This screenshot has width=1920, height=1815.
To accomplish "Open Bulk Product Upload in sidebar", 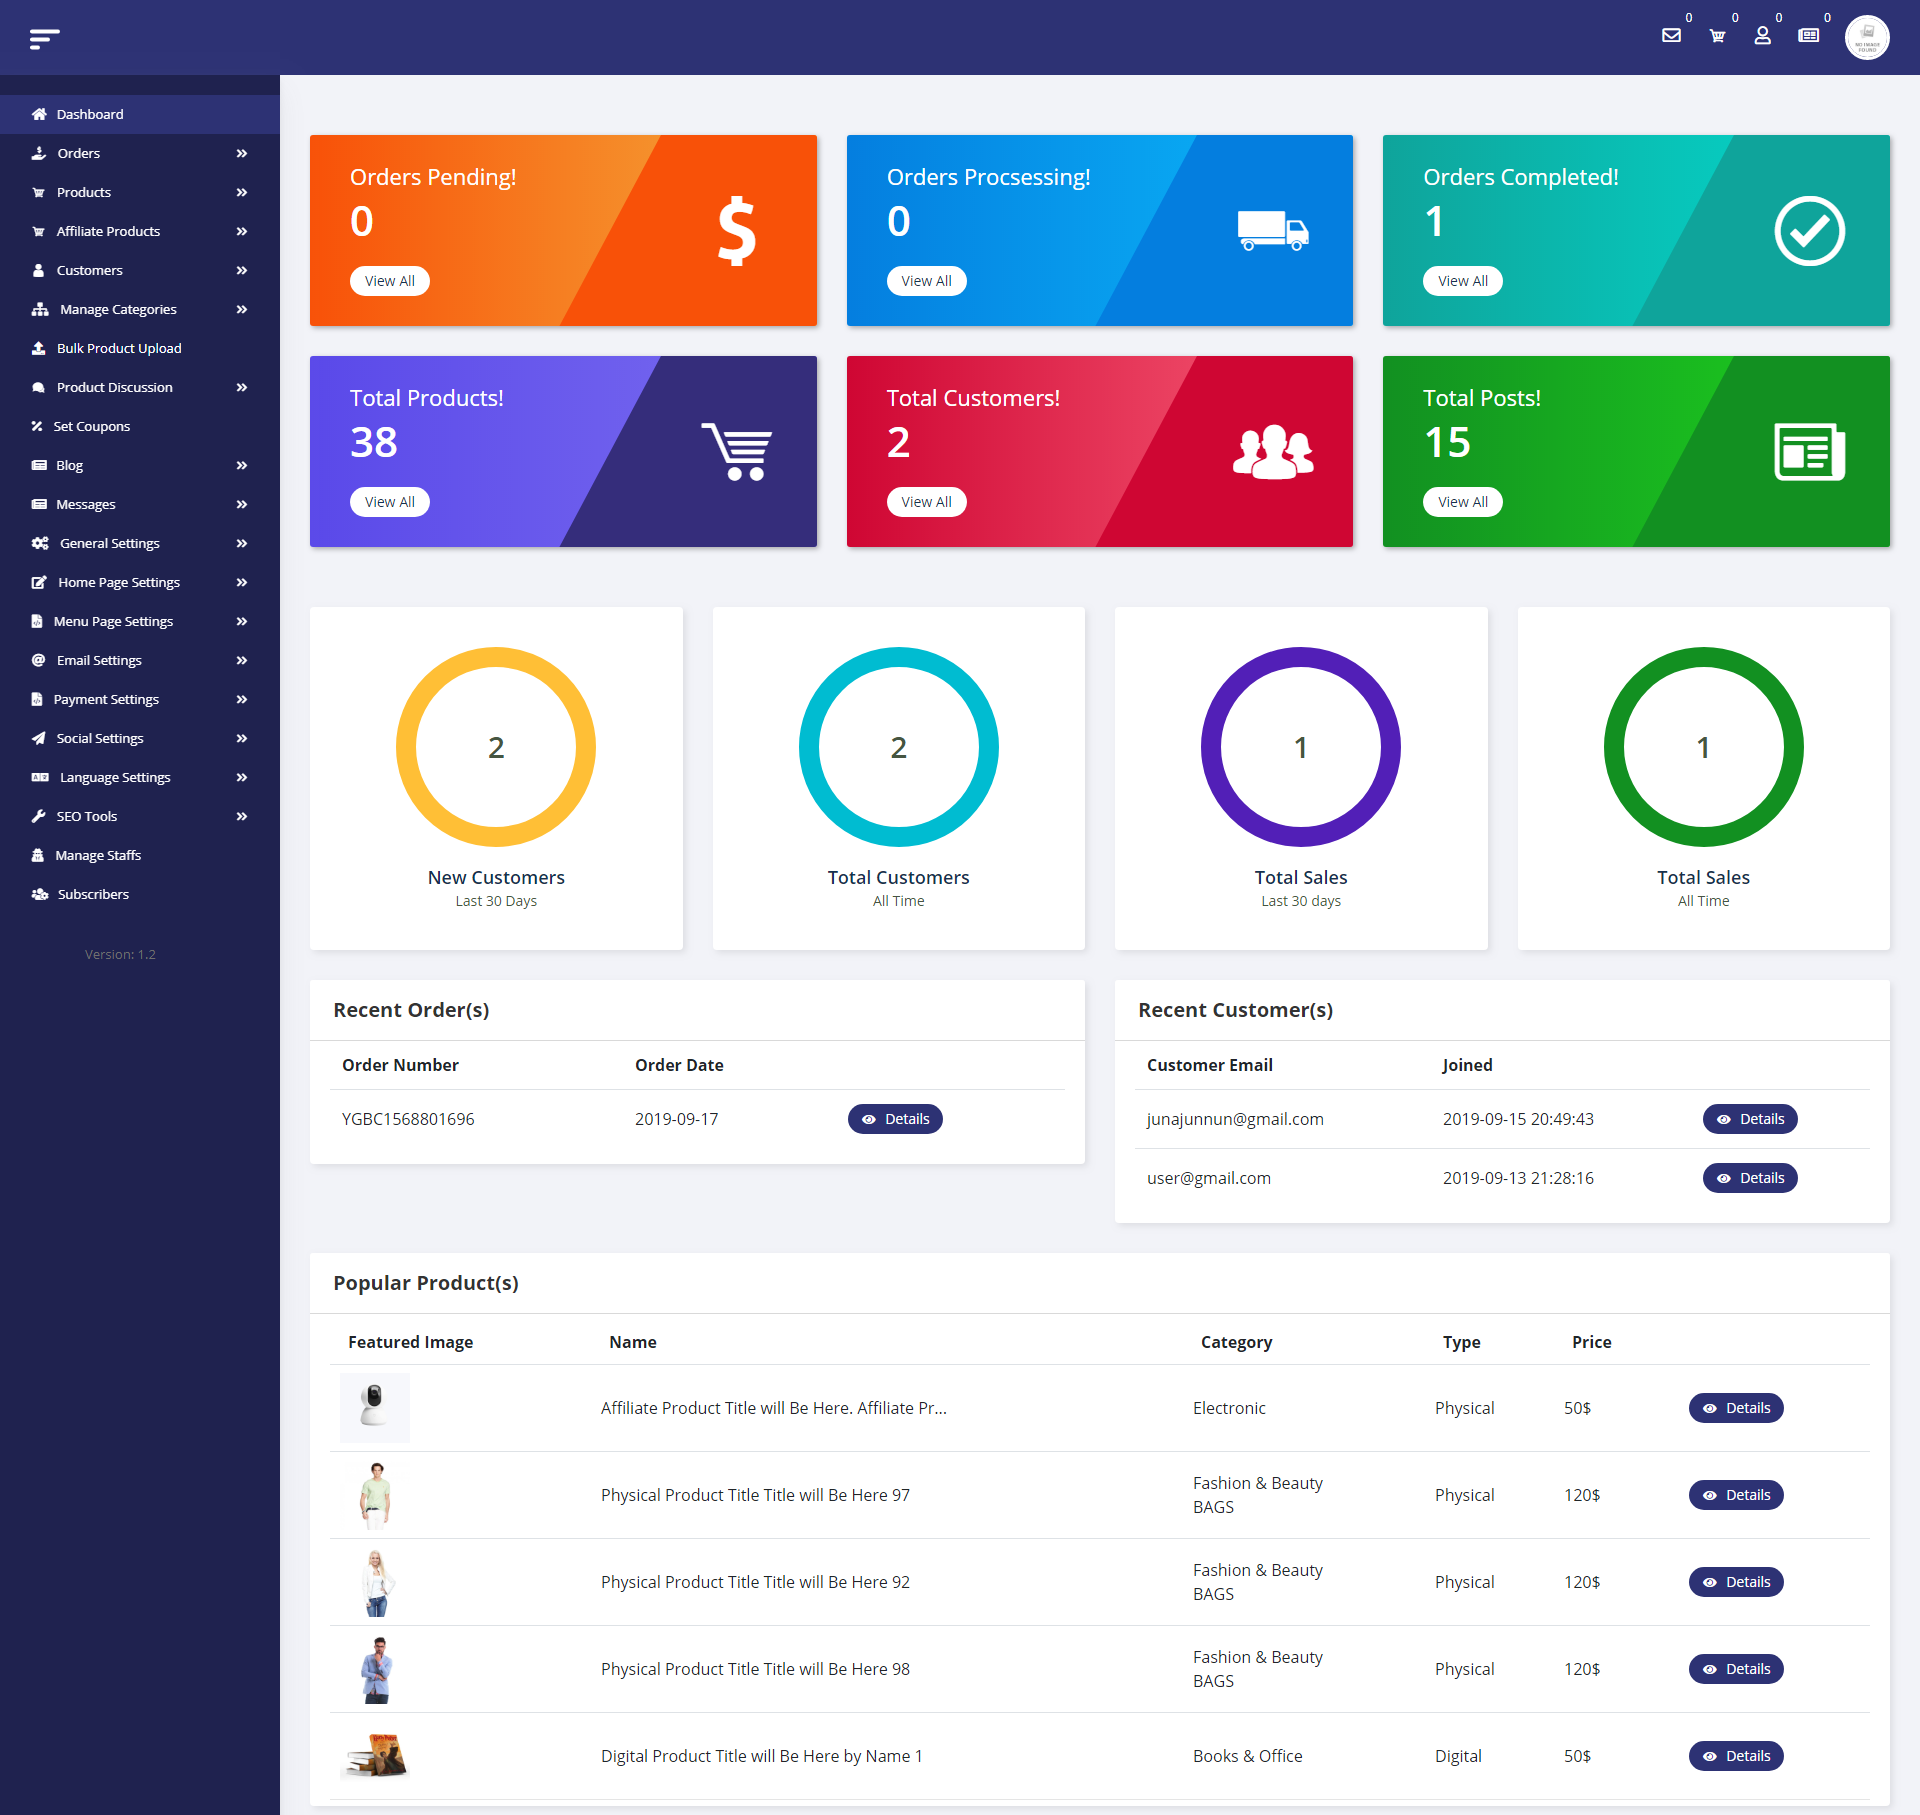I will (119, 348).
